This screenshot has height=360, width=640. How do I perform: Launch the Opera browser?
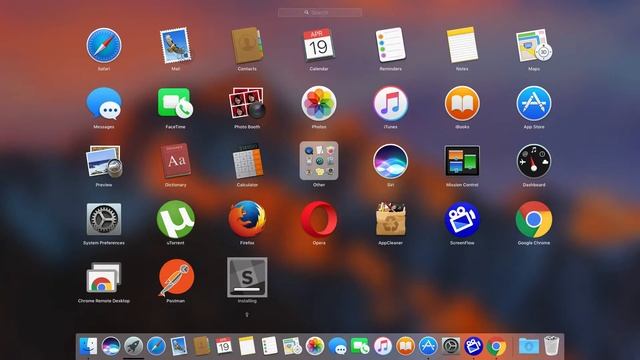click(x=319, y=219)
